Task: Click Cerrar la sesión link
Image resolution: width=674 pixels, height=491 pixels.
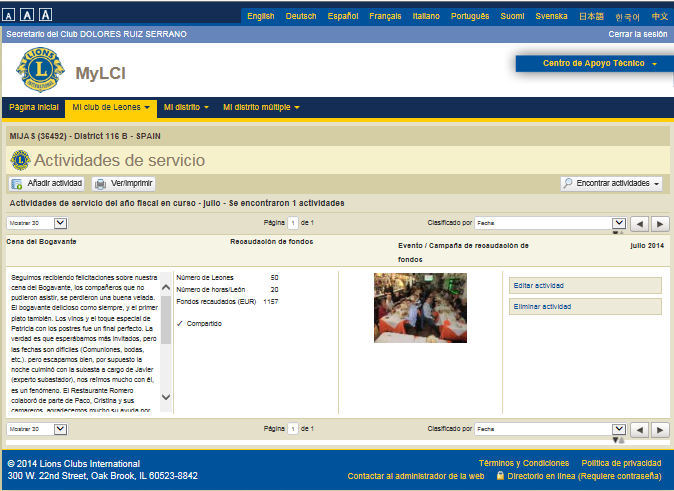Action: point(637,34)
